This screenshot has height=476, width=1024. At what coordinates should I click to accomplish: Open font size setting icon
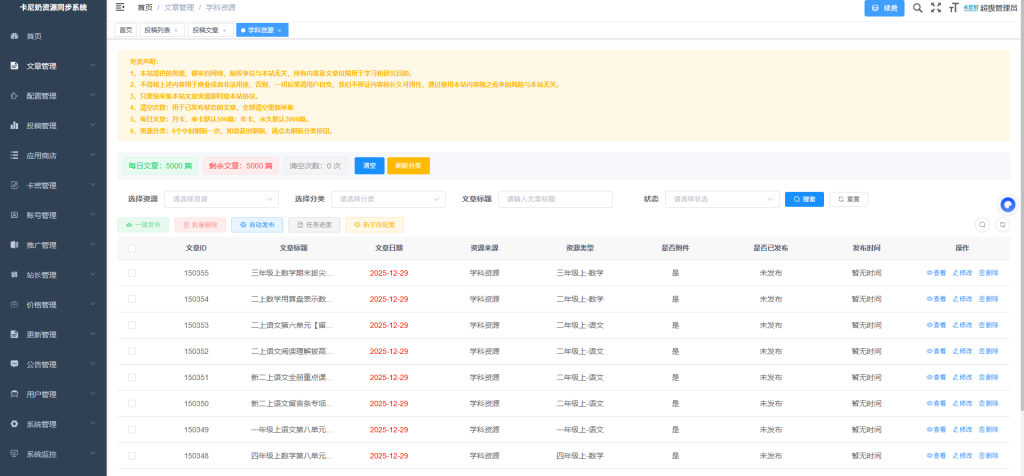coord(953,8)
